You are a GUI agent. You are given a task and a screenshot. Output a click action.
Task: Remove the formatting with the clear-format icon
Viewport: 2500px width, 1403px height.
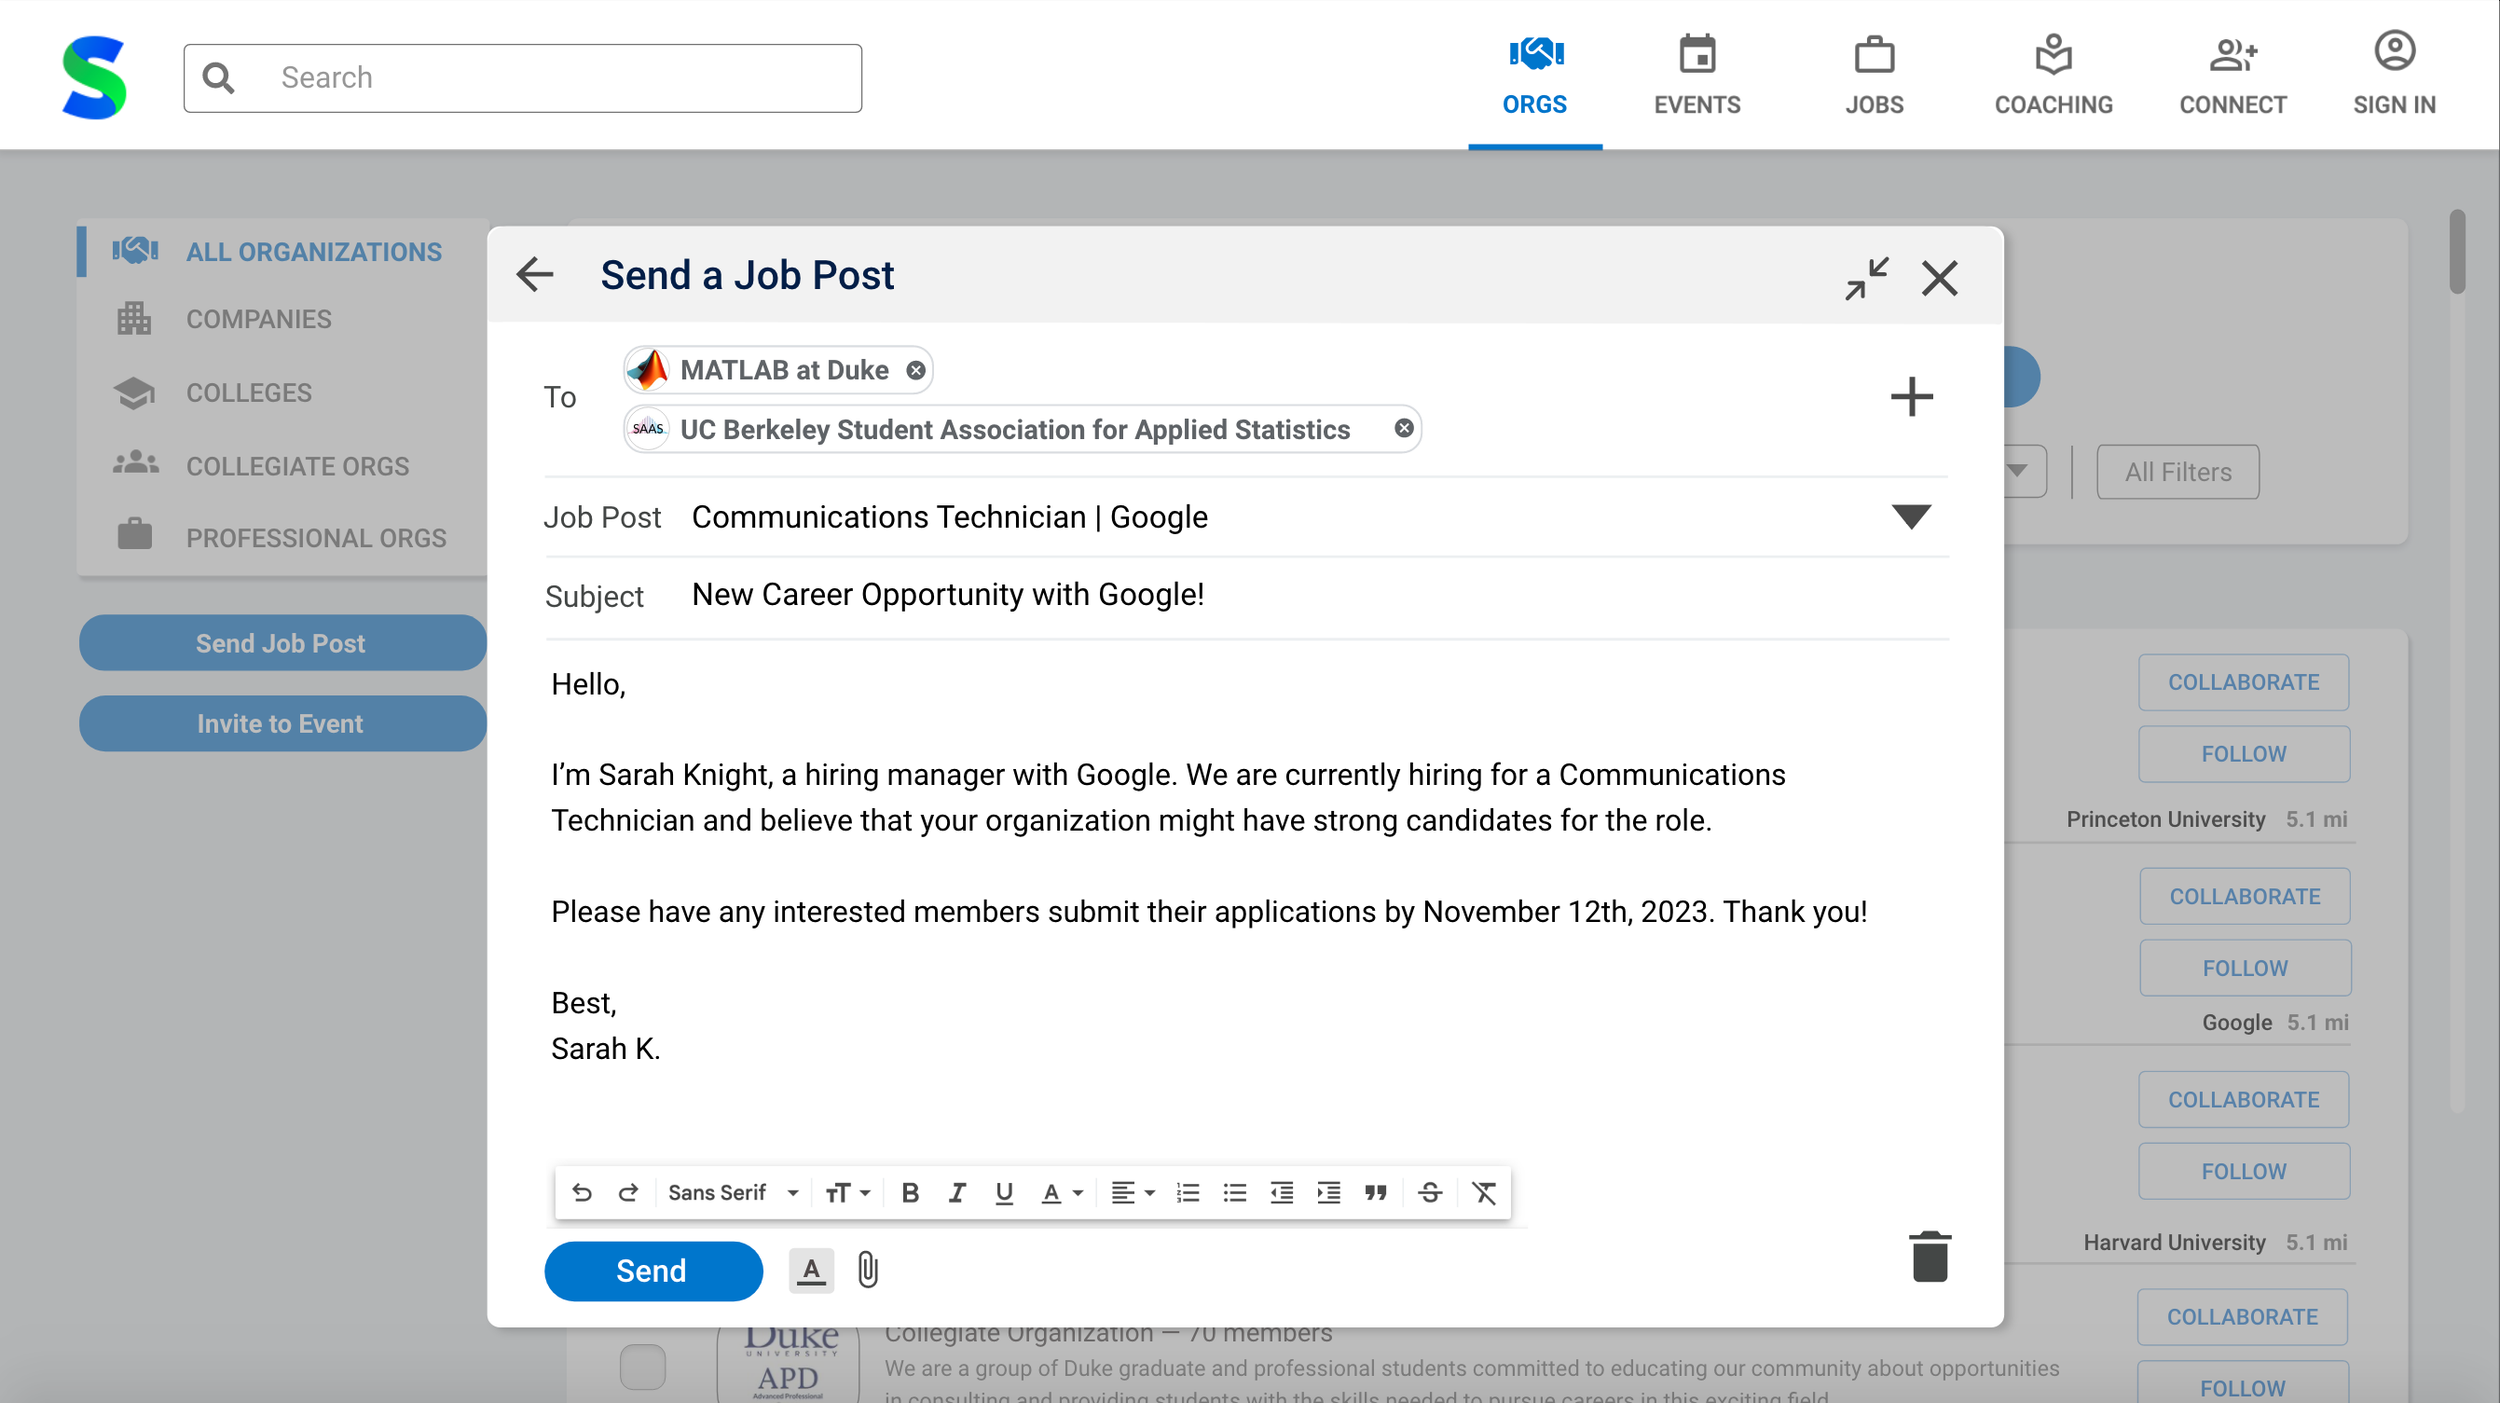pos(1484,1192)
